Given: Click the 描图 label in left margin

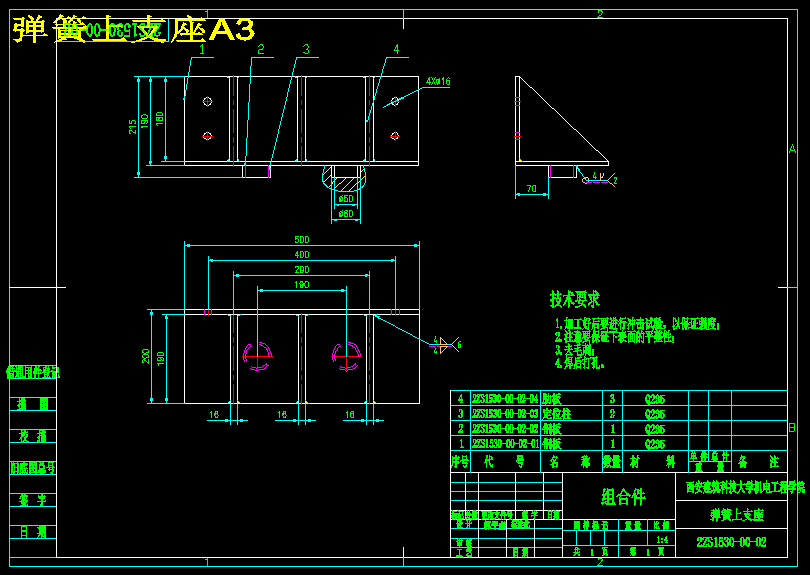Looking at the screenshot, I should pos(33,404).
